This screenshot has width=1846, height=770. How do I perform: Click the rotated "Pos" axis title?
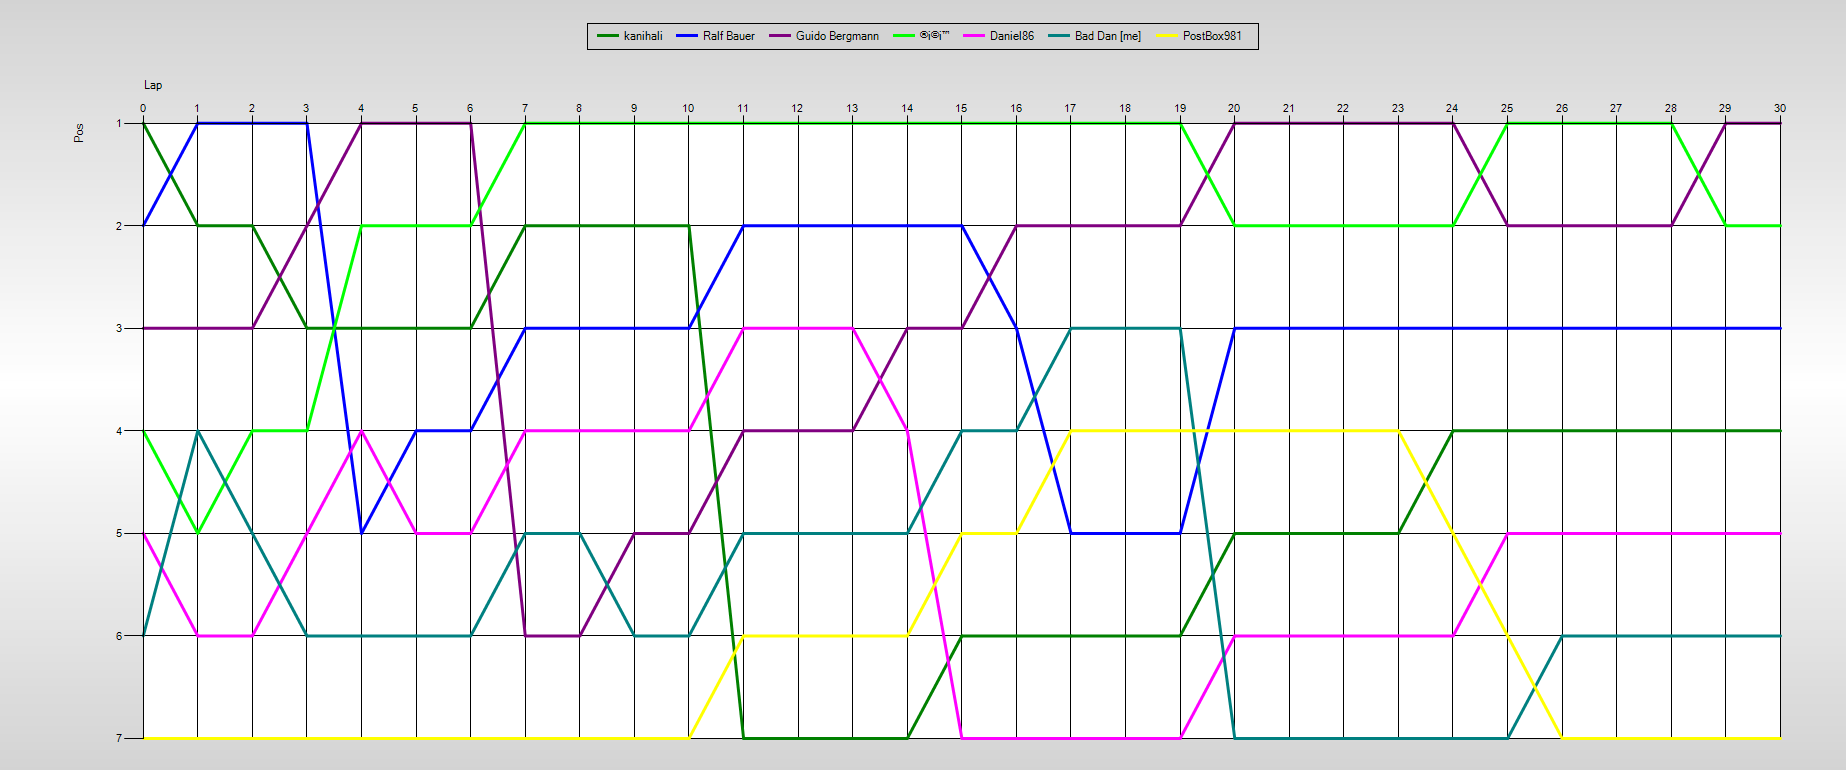tap(79, 132)
